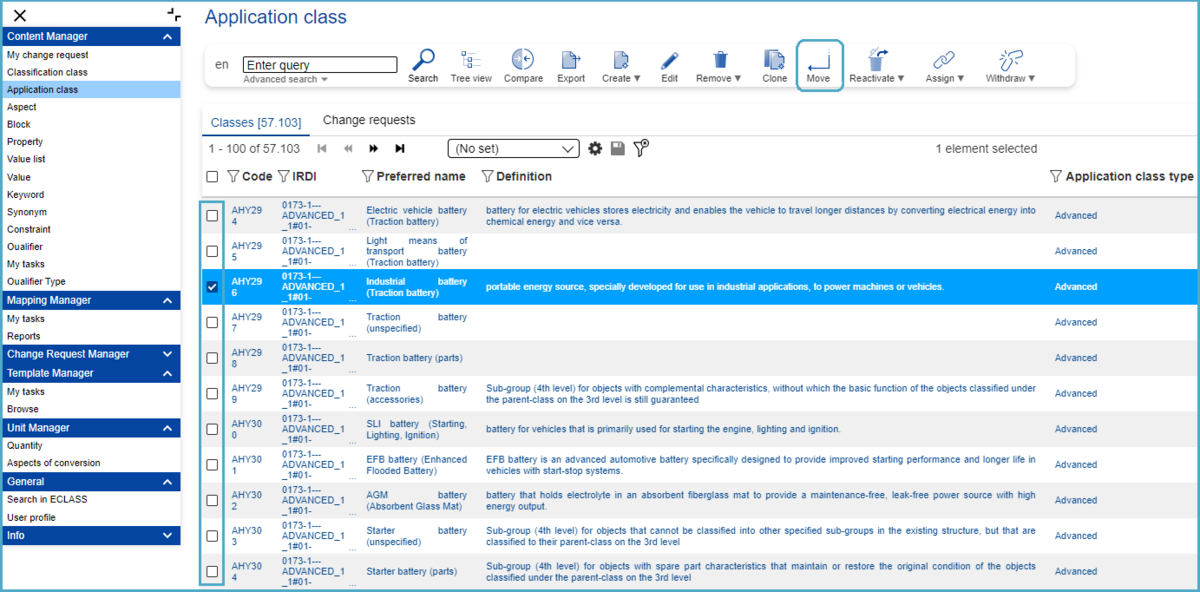
Task: Click the Edit pencil icon
Action: tap(669, 60)
